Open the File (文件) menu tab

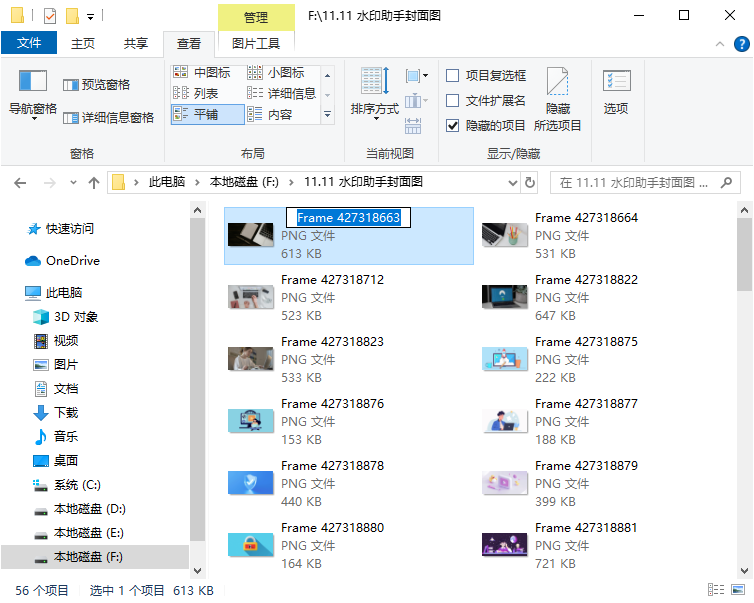coord(29,44)
